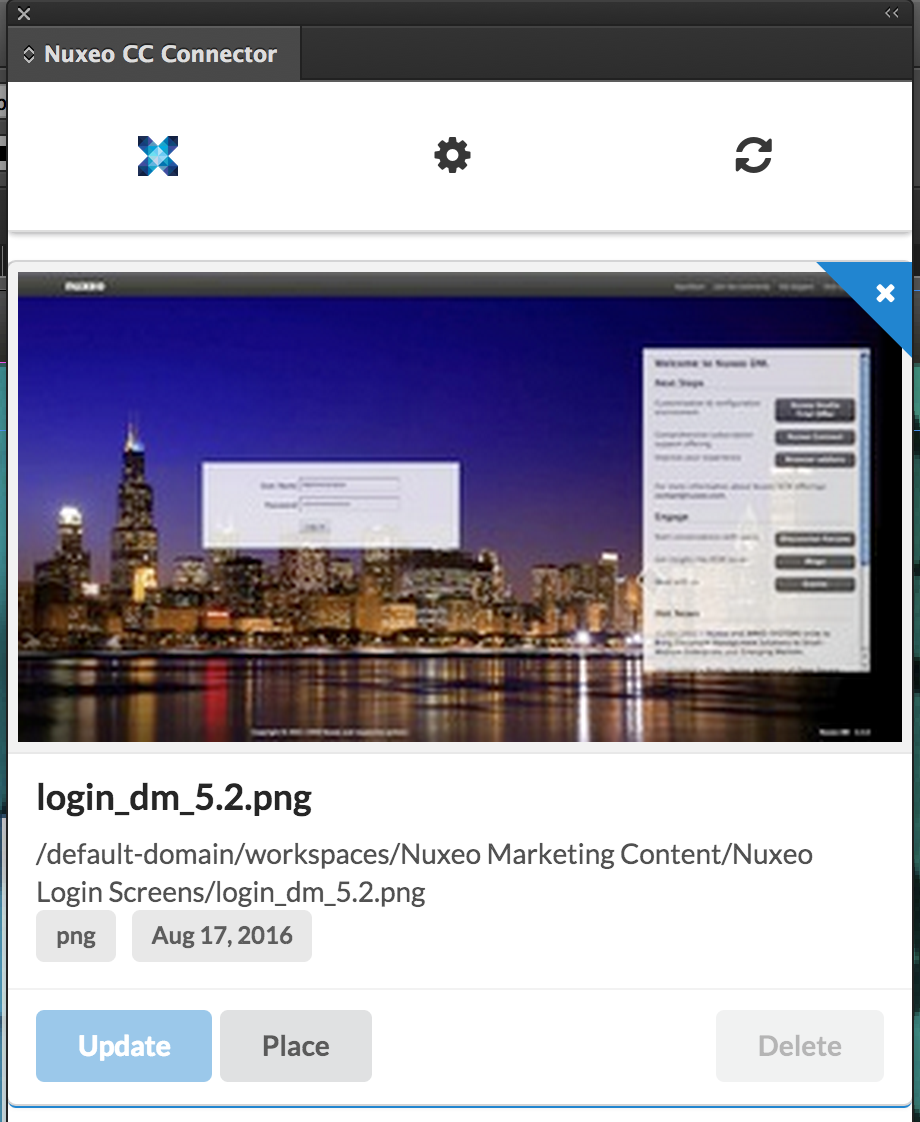Image resolution: width=920 pixels, height=1122 pixels.
Task: Click the Place button
Action: coord(295,1045)
